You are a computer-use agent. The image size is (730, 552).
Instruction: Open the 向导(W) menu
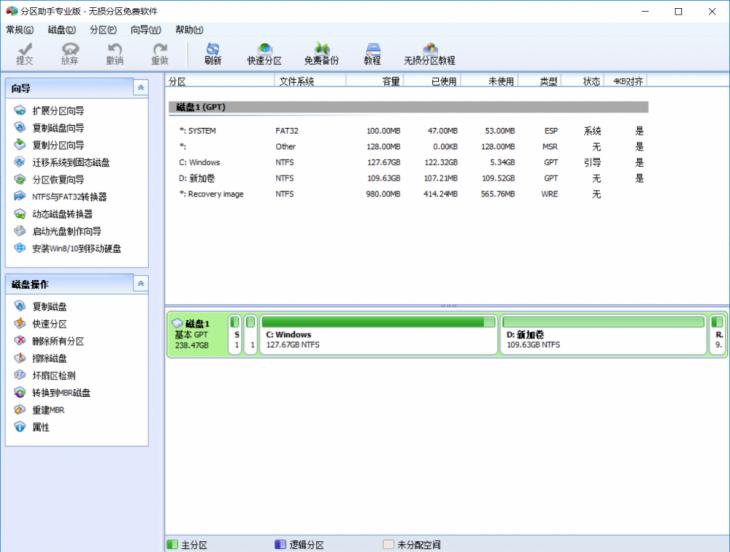pos(146,30)
